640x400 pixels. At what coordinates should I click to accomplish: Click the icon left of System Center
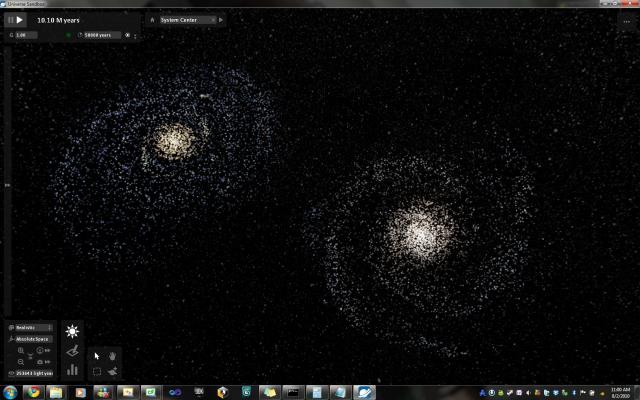(152, 20)
